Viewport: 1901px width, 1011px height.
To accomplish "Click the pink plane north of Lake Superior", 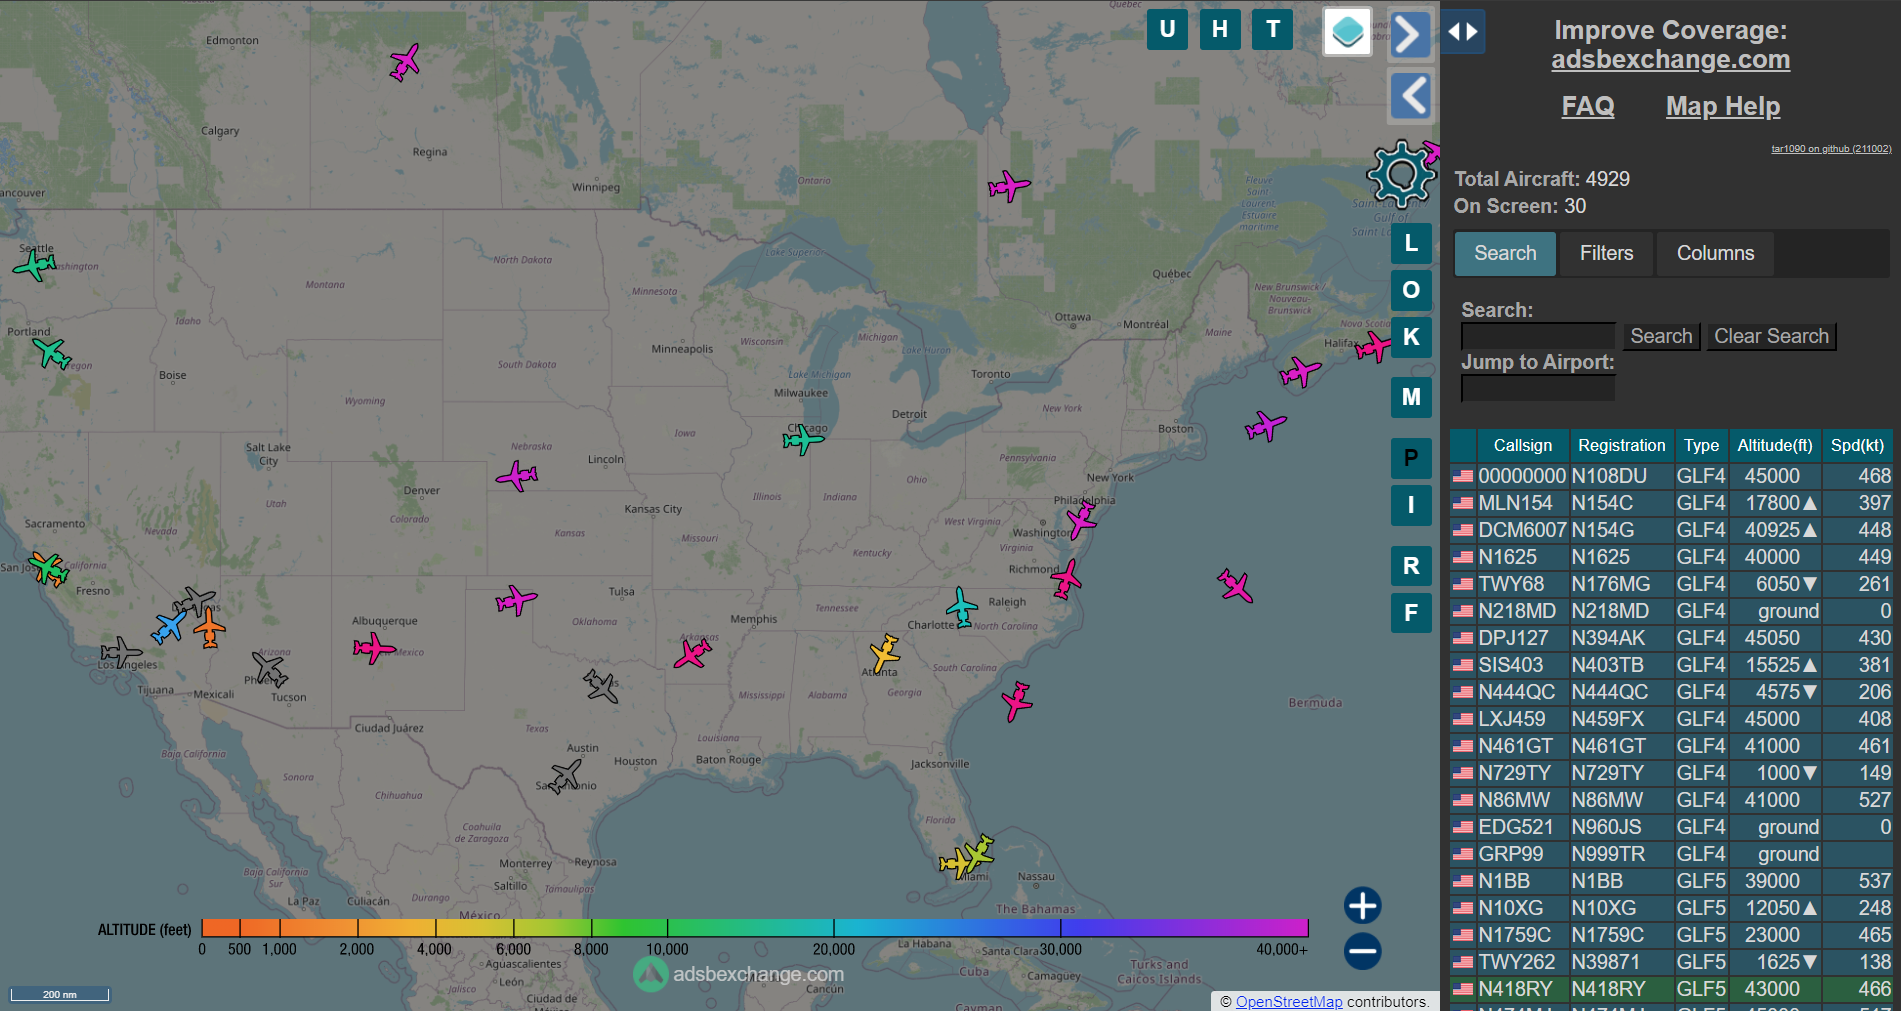I will click(x=1009, y=186).
